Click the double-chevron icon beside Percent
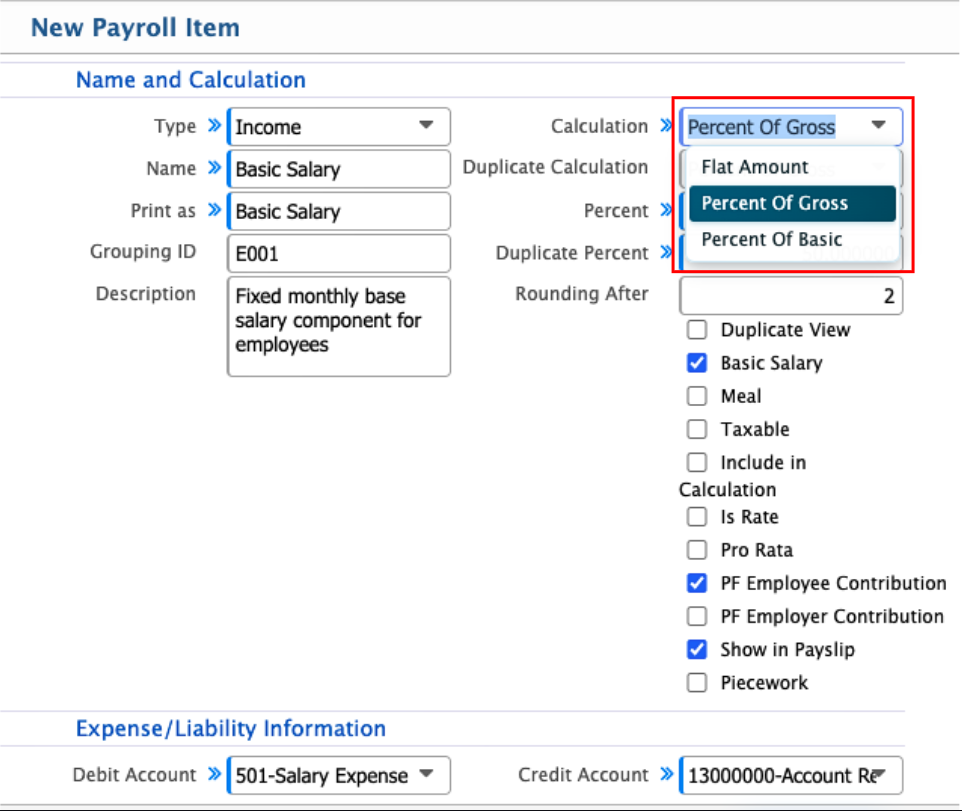The width and height of the screenshot is (962, 811). click(x=667, y=210)
